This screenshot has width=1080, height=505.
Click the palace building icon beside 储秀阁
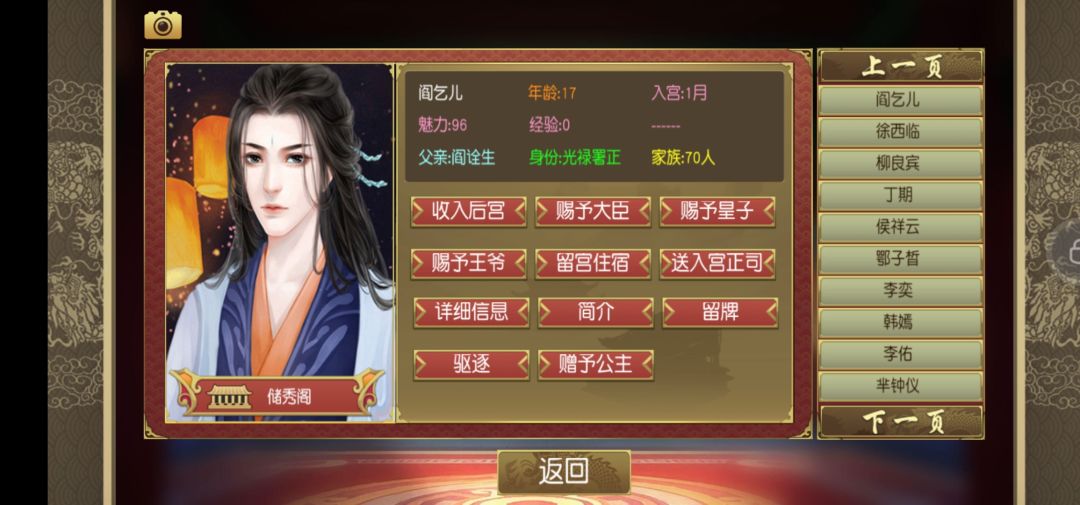click(229, 397)
